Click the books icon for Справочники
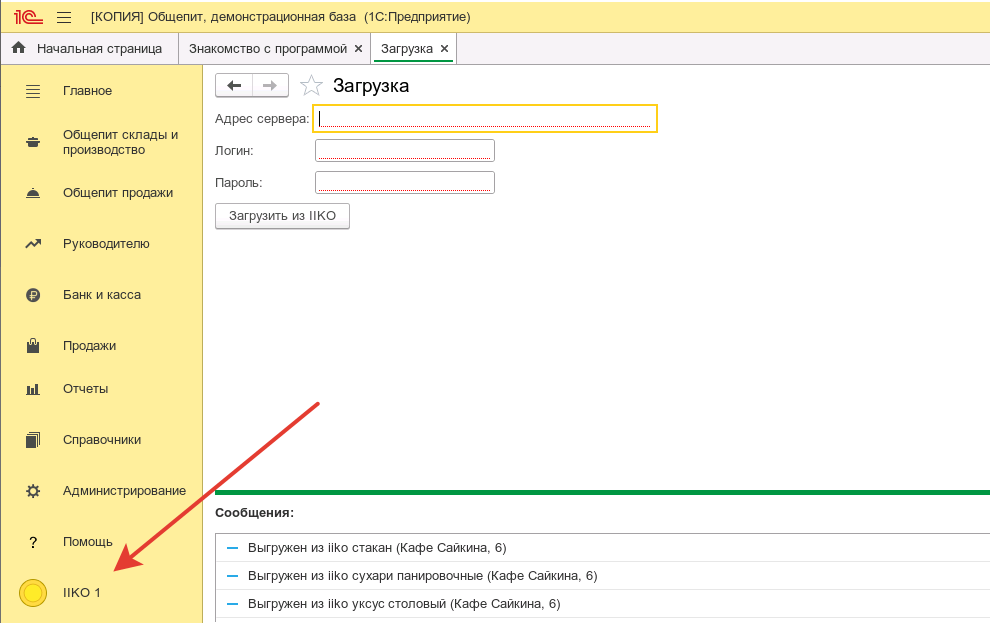Screen dimensions: 990x623 point(33,440)
